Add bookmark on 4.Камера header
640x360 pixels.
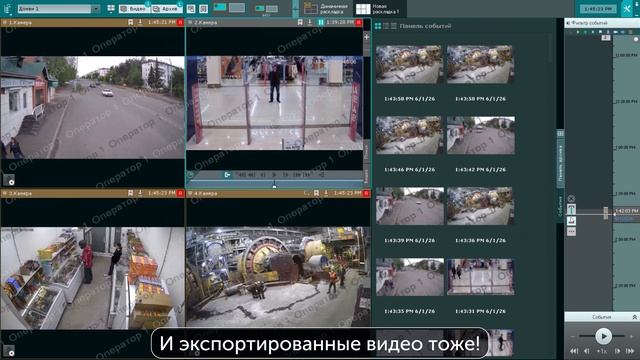click(316, 193)
